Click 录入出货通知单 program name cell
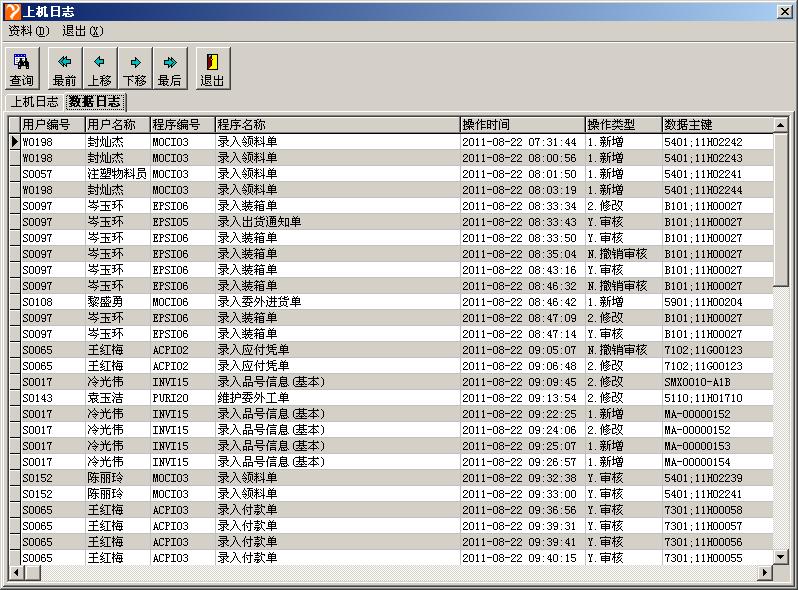Image resolution: width=798 pixels, height=590 pixels. pyautogui.click(x=337, y=222)
